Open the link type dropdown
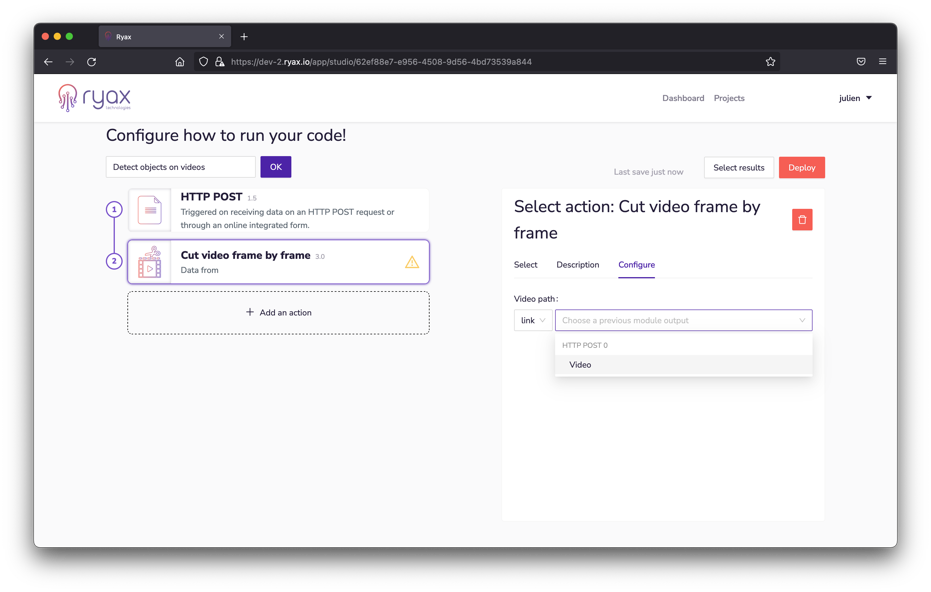The width and height of the screenshot is (931, 592). pos(532,321)
